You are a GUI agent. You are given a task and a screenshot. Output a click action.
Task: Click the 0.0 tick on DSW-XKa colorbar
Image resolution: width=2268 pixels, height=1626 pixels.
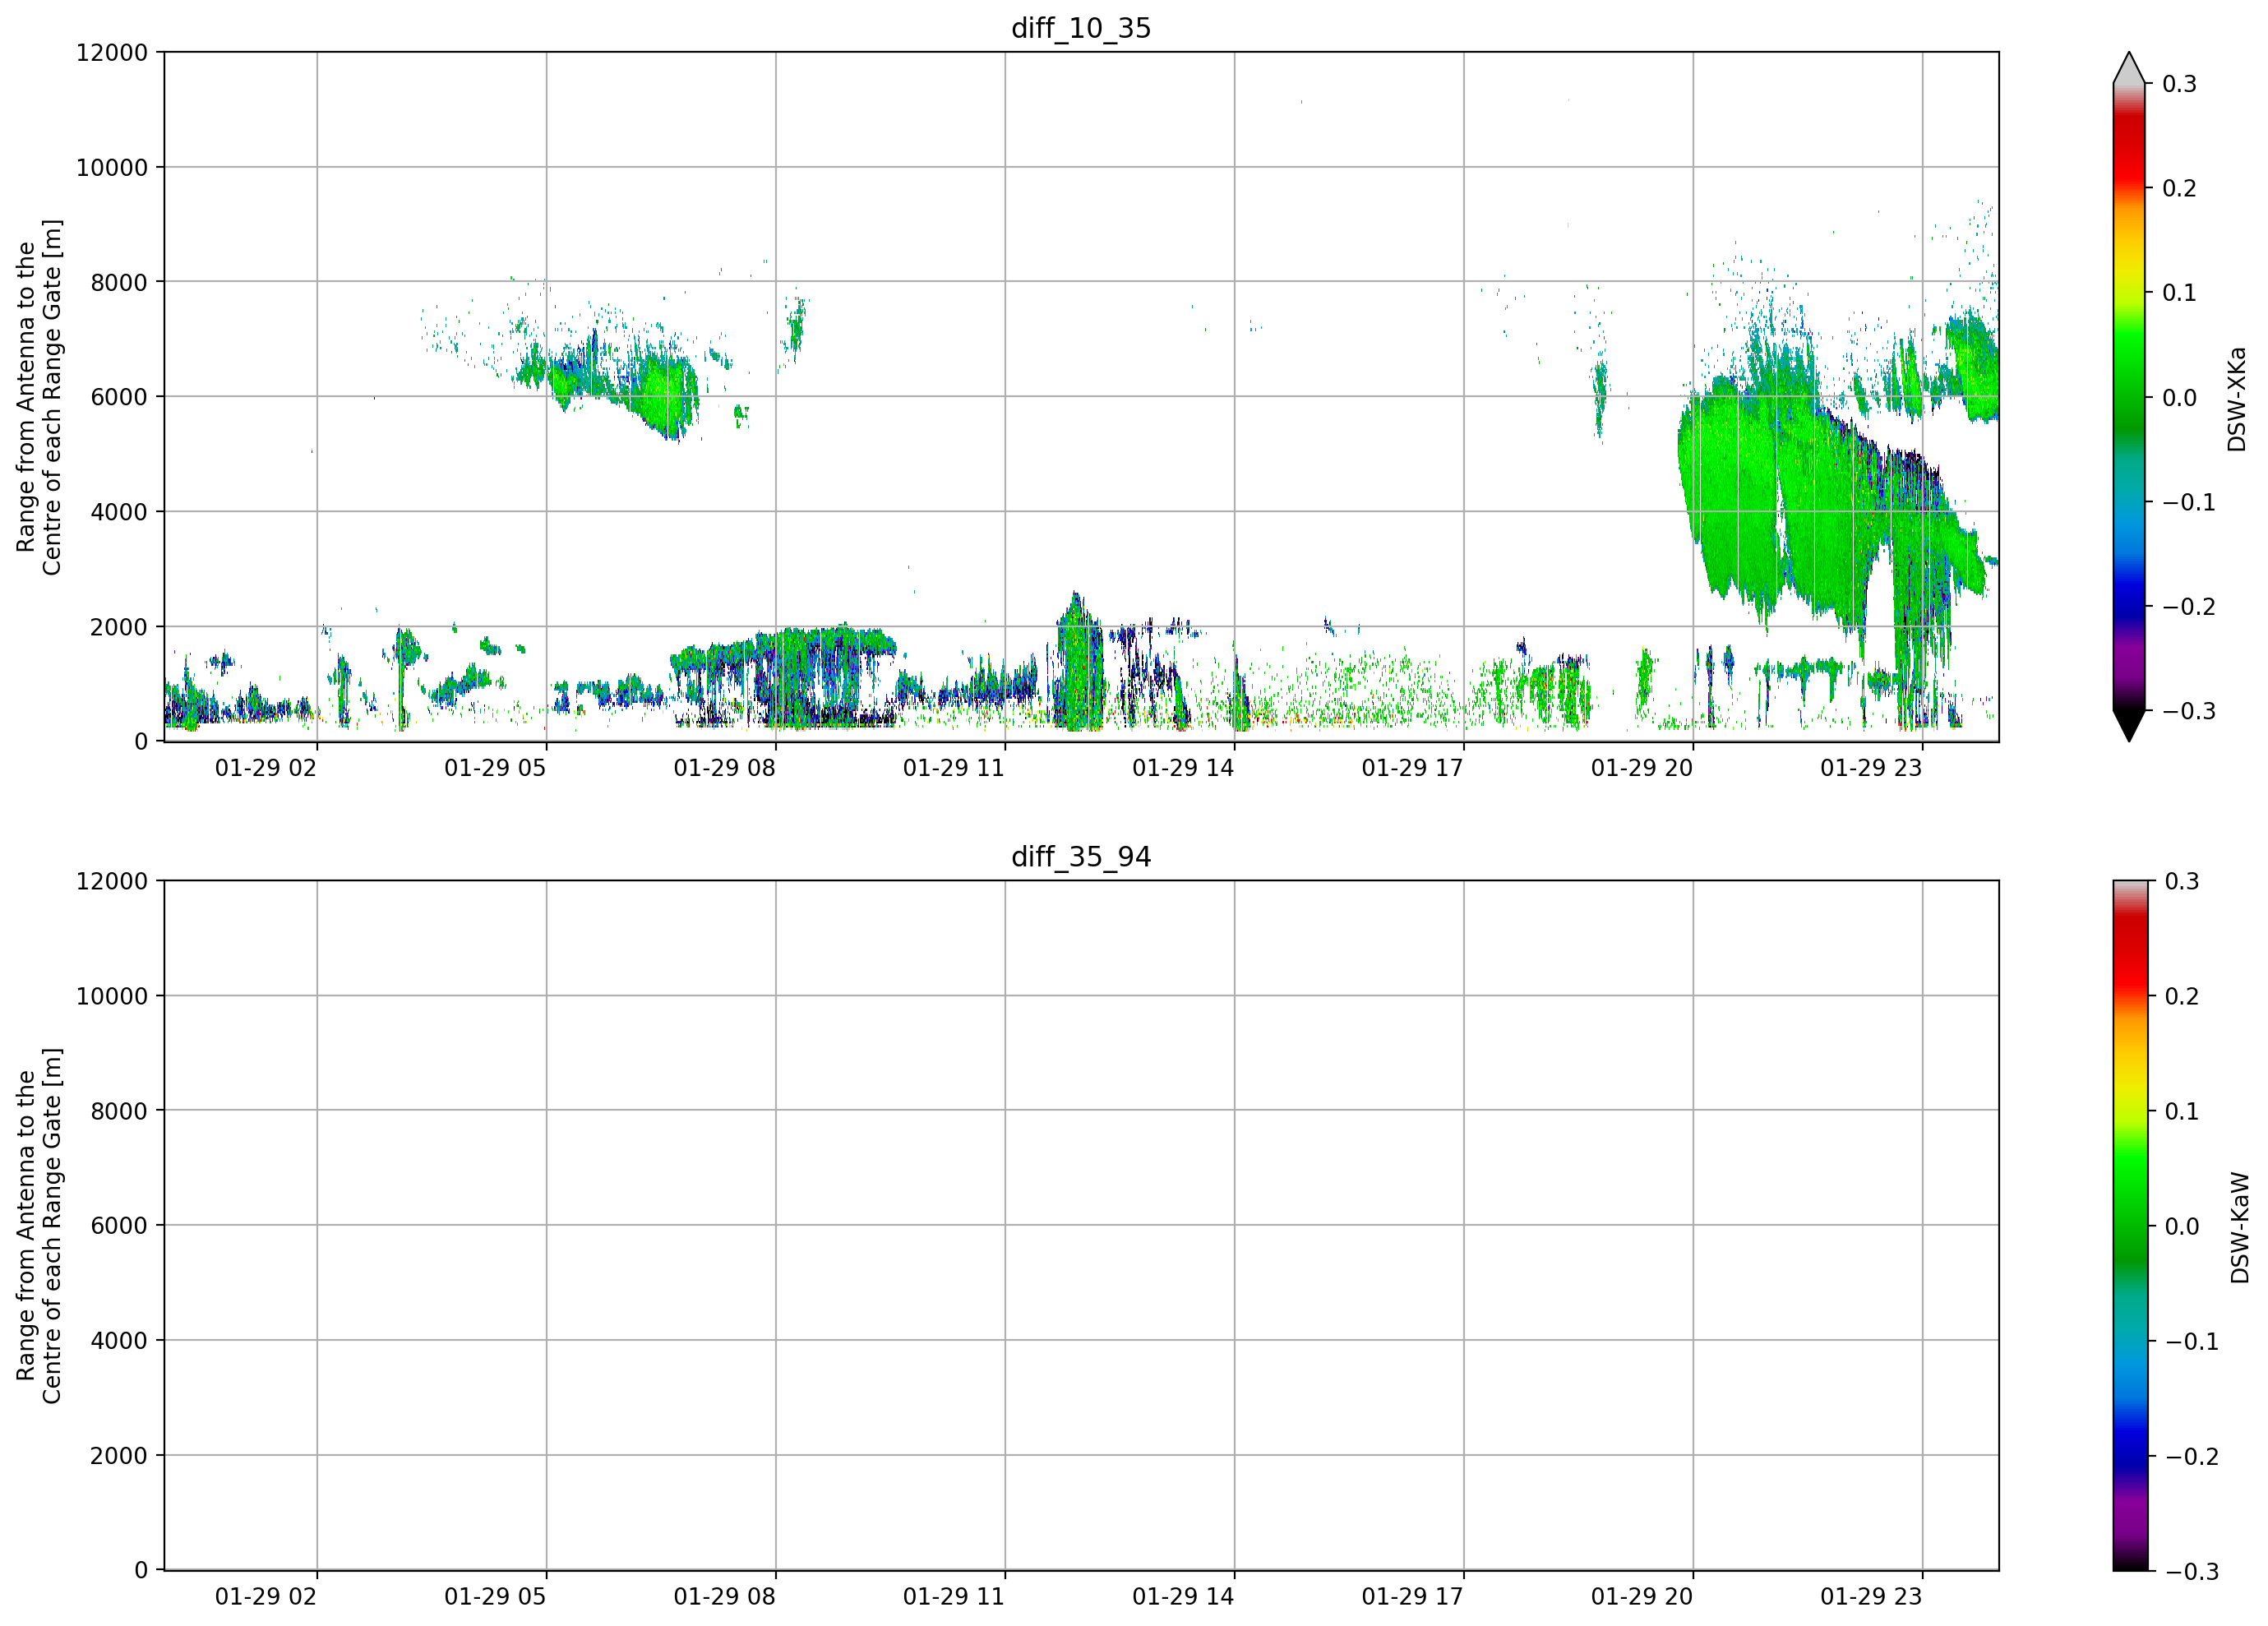point(2180,398)
